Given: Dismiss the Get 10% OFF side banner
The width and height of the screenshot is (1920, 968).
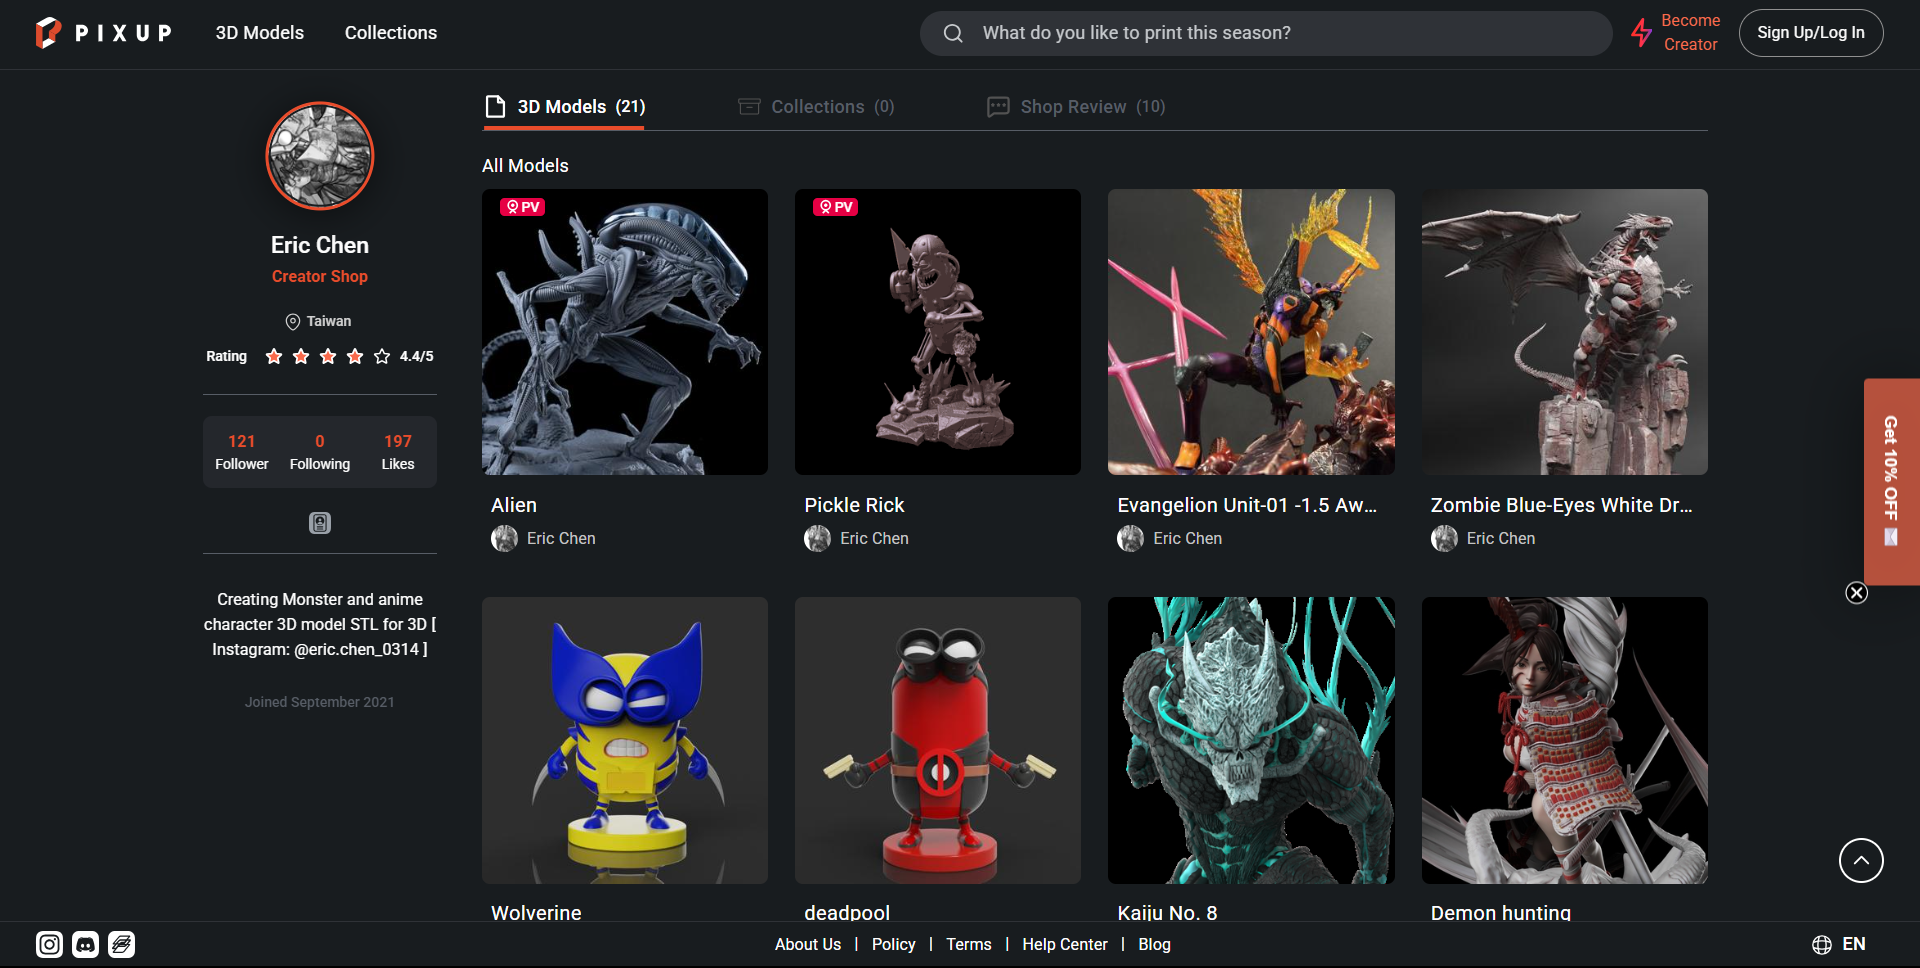Looking at the screenshot, I should pos(1857,592).
